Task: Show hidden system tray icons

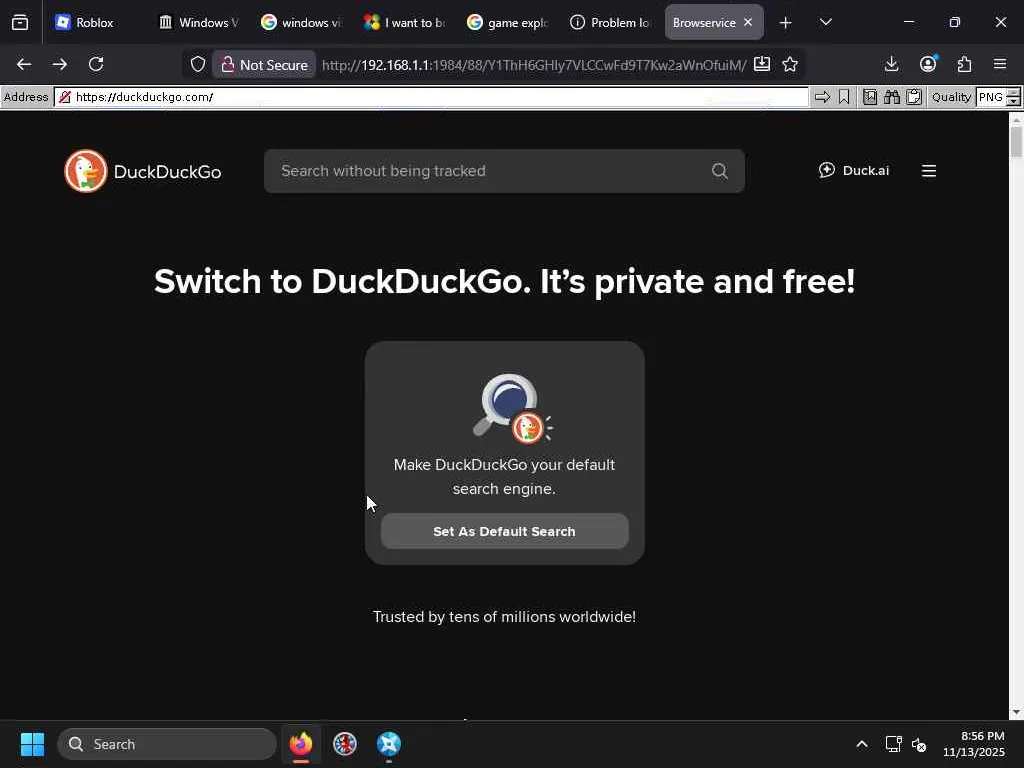Action: coord(862,744)
